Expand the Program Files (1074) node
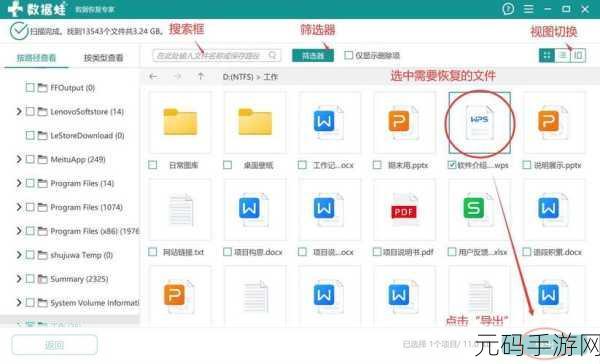 [19, 207]
